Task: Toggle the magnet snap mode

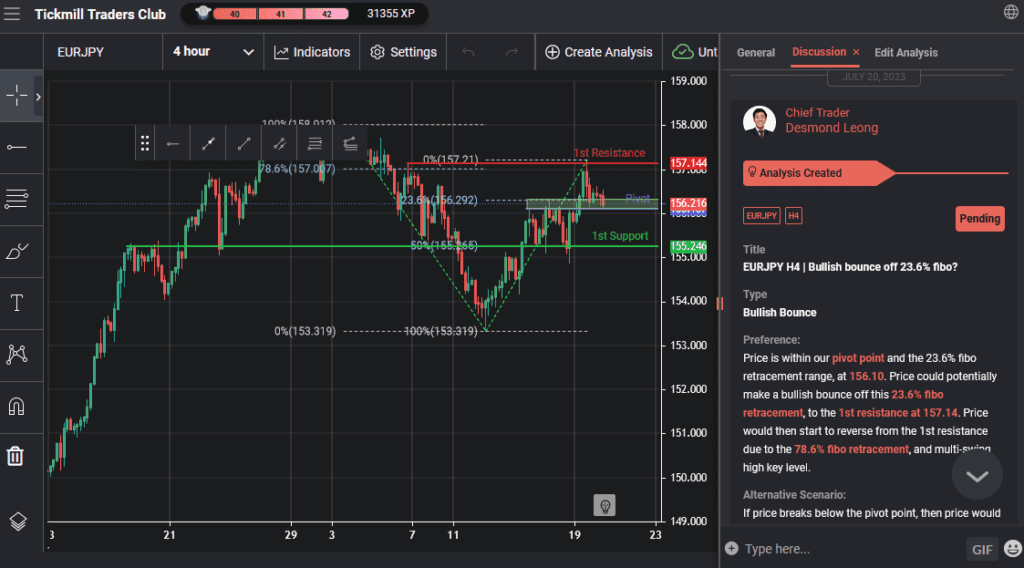Action: 16,406
